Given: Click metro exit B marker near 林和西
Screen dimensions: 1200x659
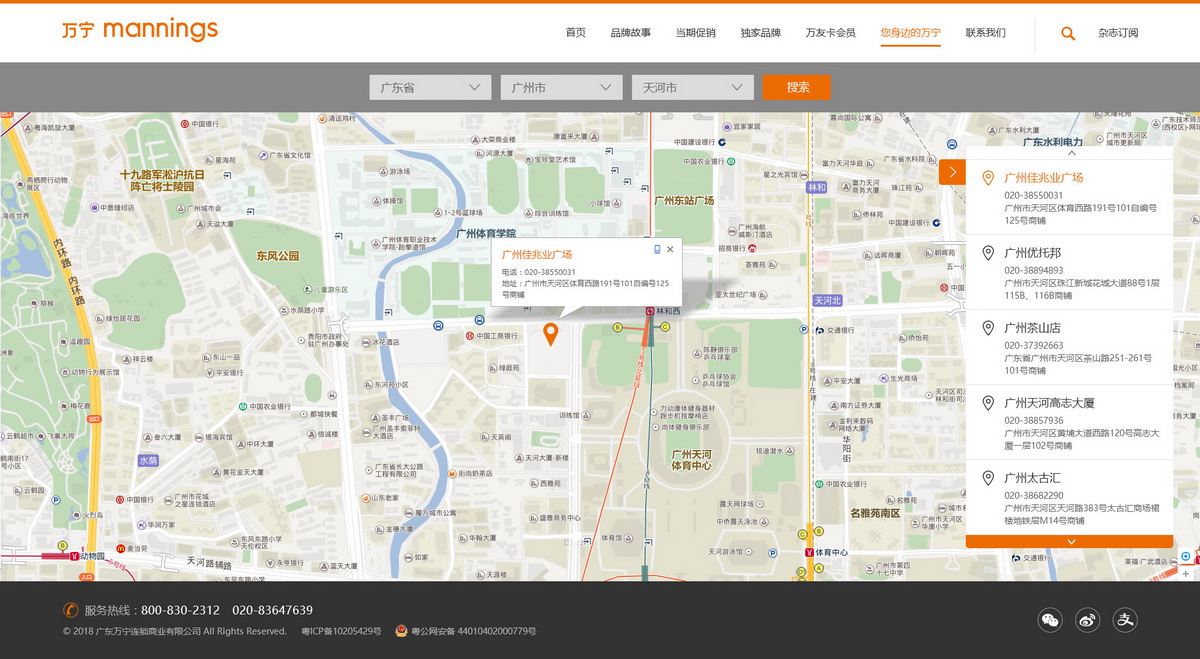Looking at the screenshot, I should click(x=617, y=327).
